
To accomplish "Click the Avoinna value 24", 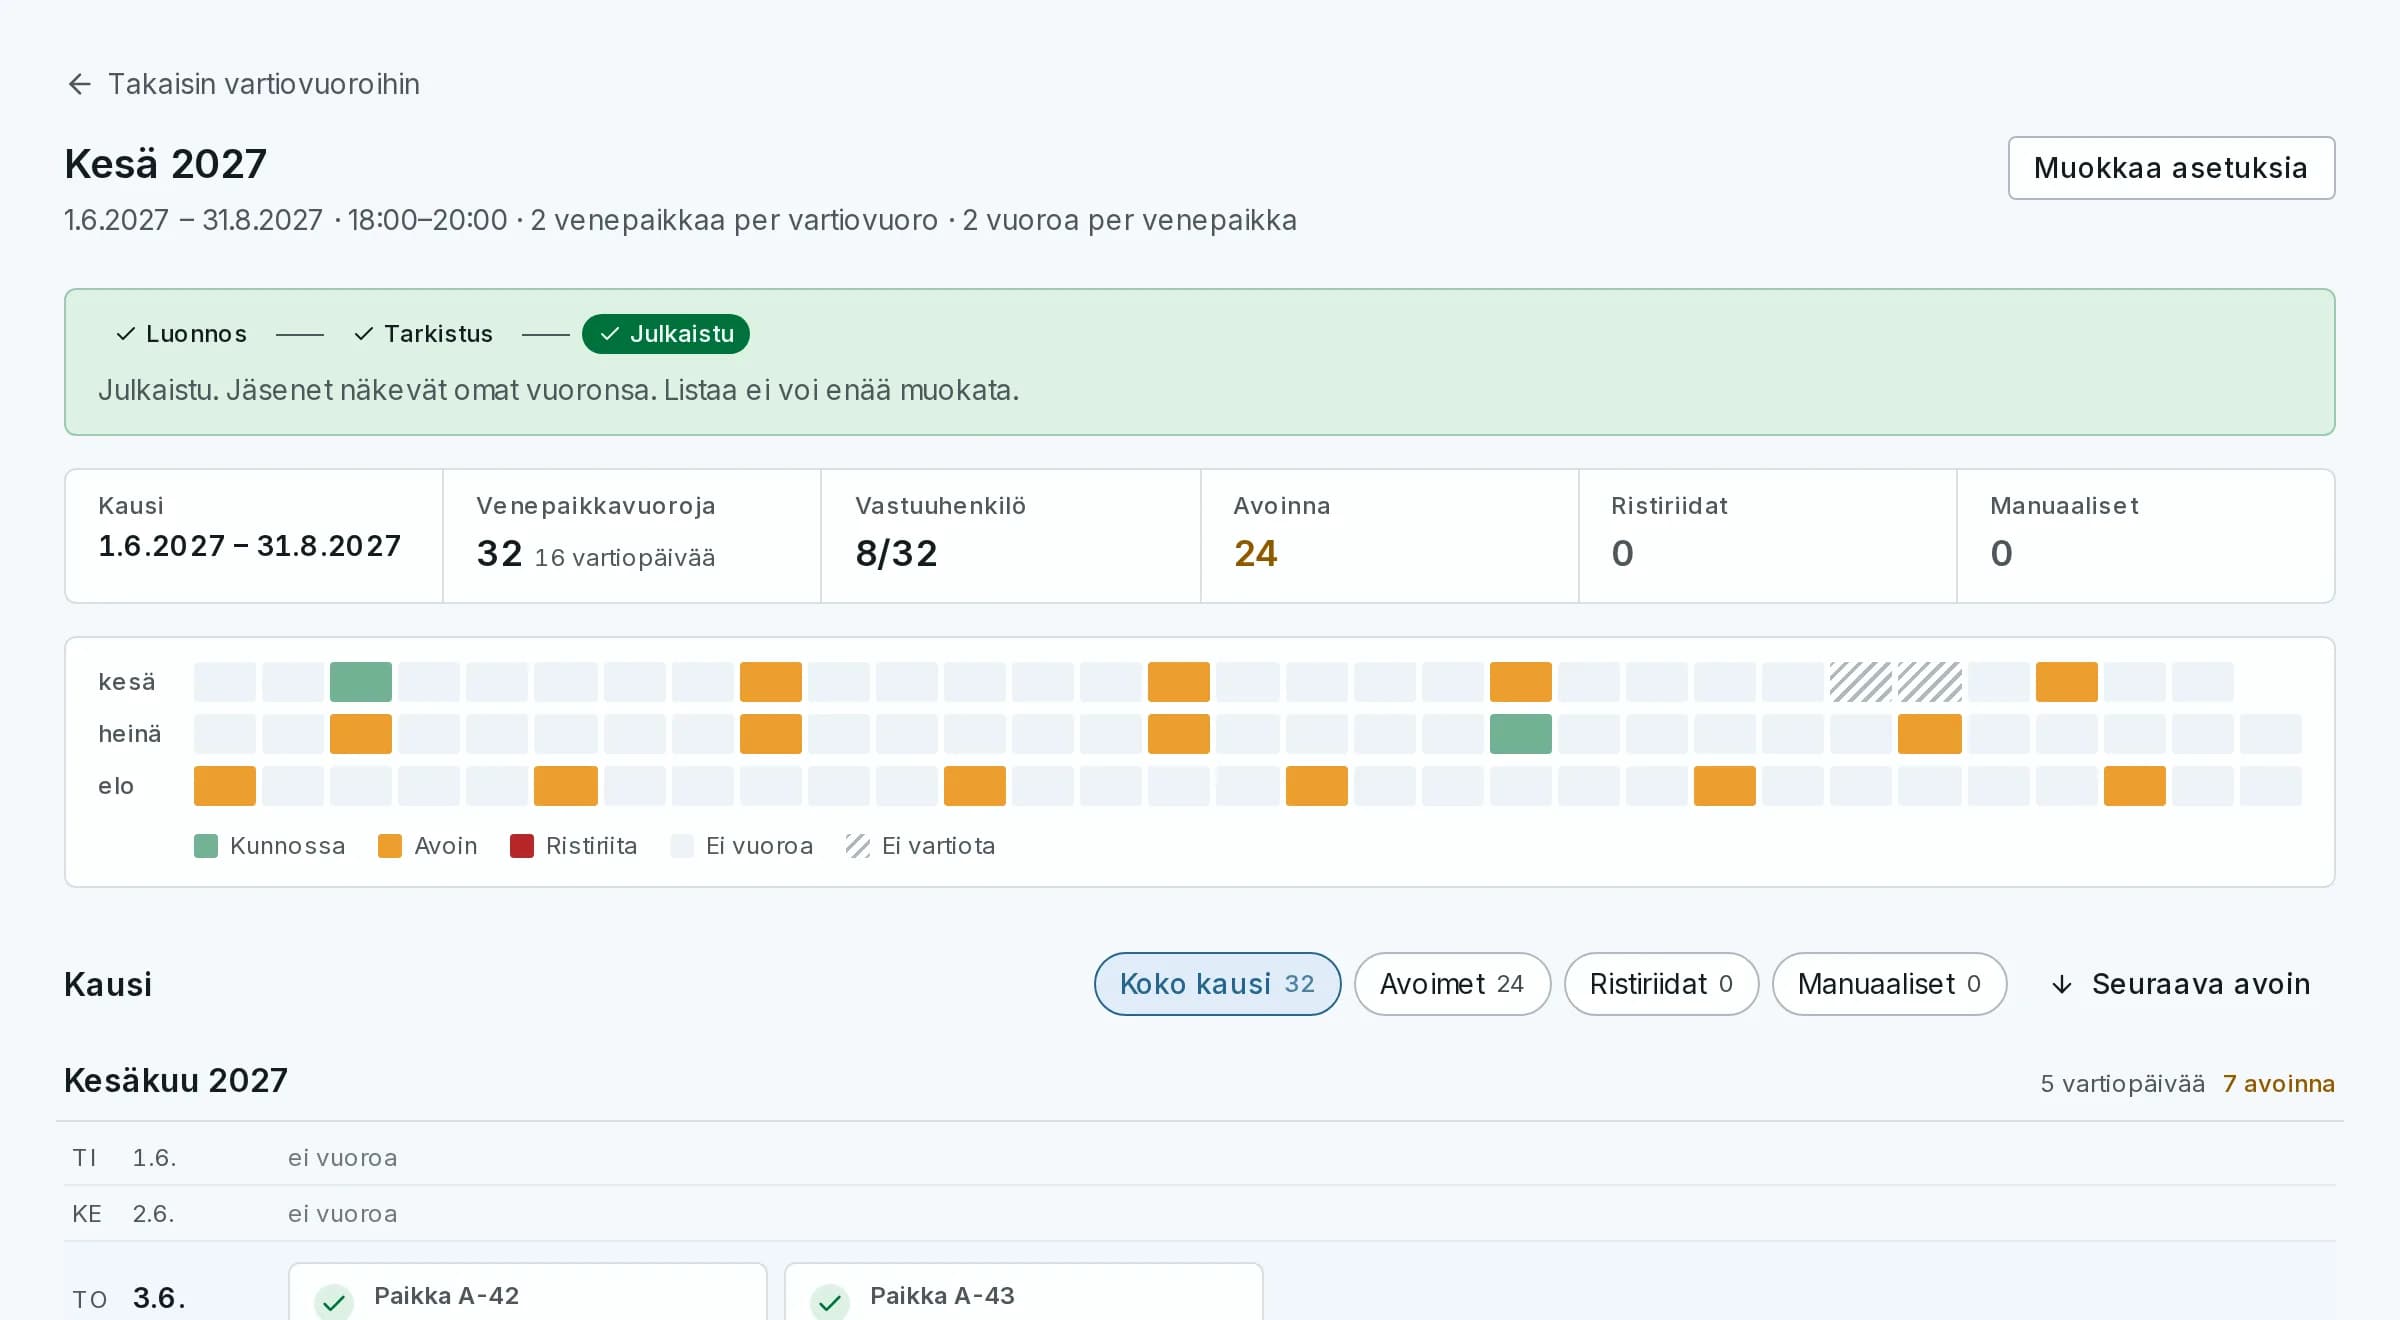I will 1256,553.
